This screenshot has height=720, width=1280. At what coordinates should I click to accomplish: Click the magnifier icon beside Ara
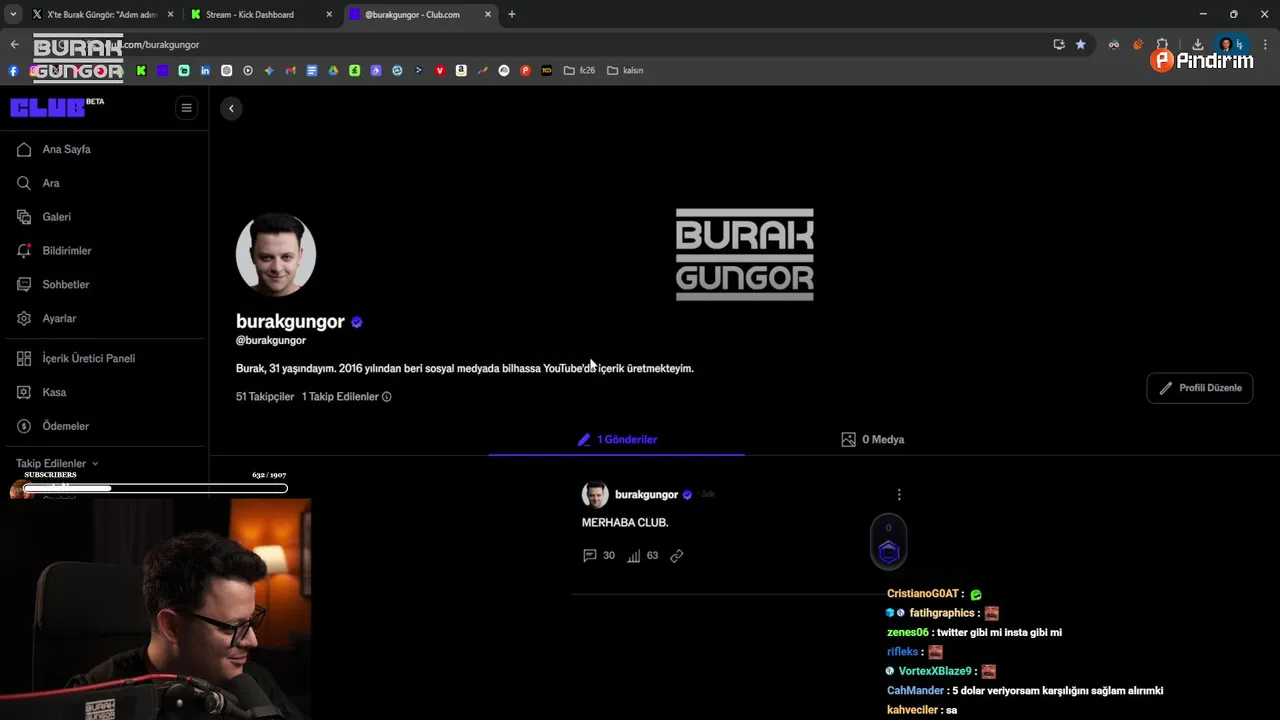(24, 183)
